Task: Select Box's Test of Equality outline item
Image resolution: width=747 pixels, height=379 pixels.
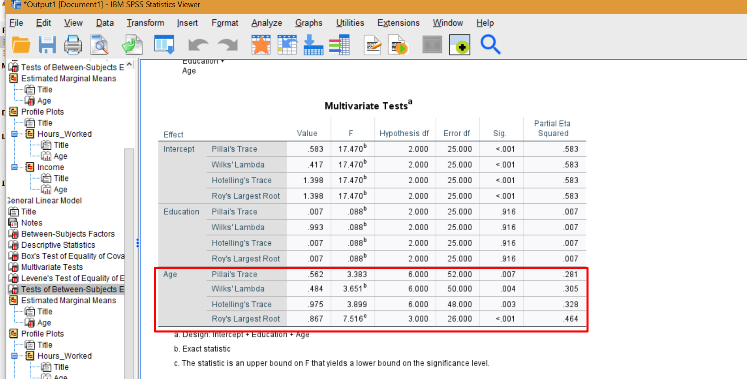Action: tap(72, 256)
